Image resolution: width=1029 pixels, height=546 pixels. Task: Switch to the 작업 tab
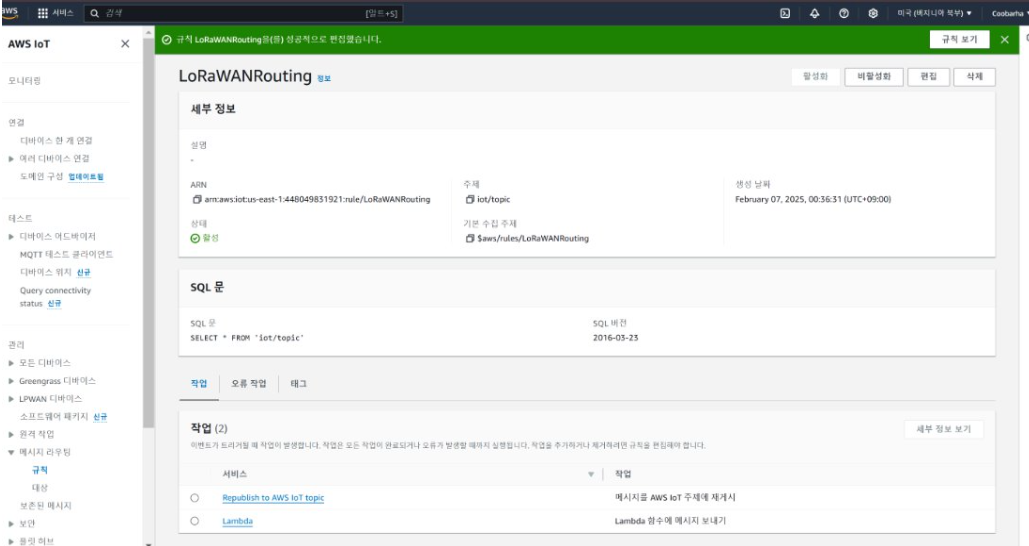(x=199, y=384)
